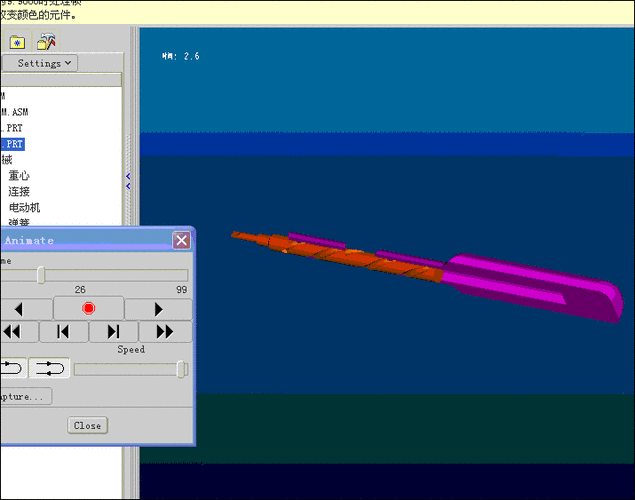This screenshot has height=500, width=635.
Task: Click the Speed slider handle
Action: (182, 369)
